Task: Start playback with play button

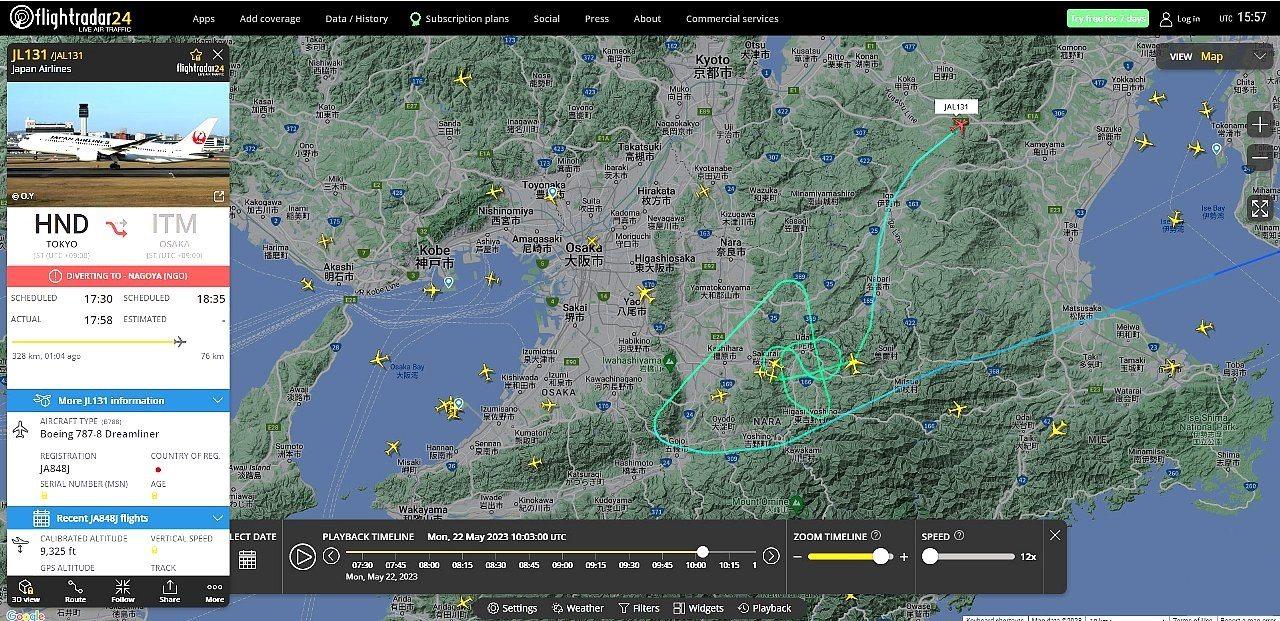Action: tap(302, 557)
